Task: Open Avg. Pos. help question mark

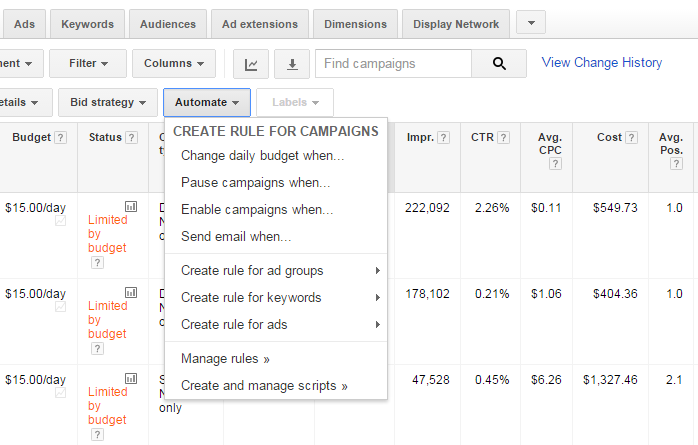Action: pyautogui.click(x=677, y=164)
